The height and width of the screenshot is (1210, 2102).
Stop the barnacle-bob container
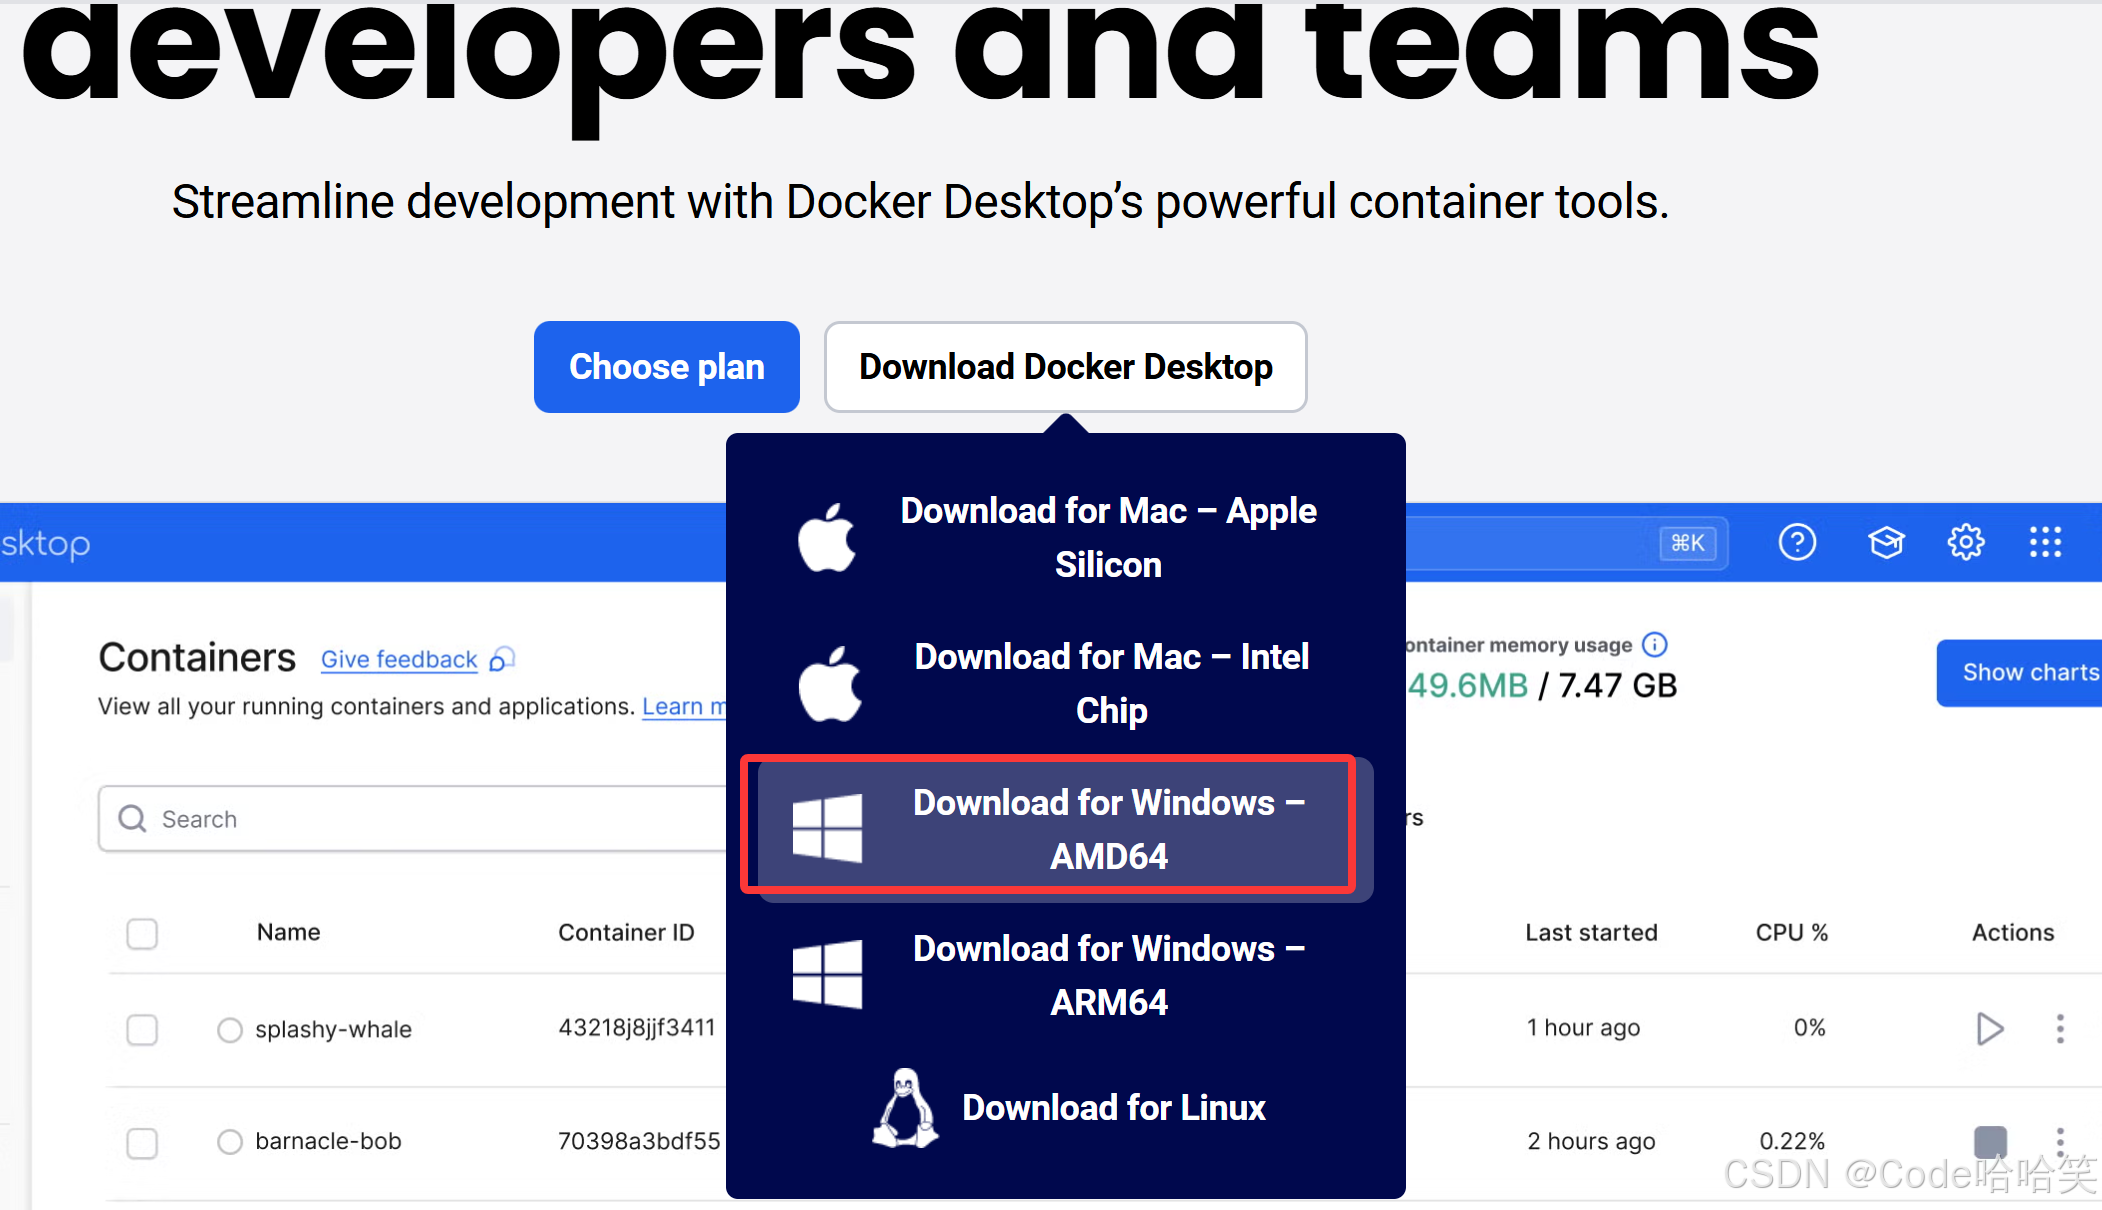(1990, 1142)
